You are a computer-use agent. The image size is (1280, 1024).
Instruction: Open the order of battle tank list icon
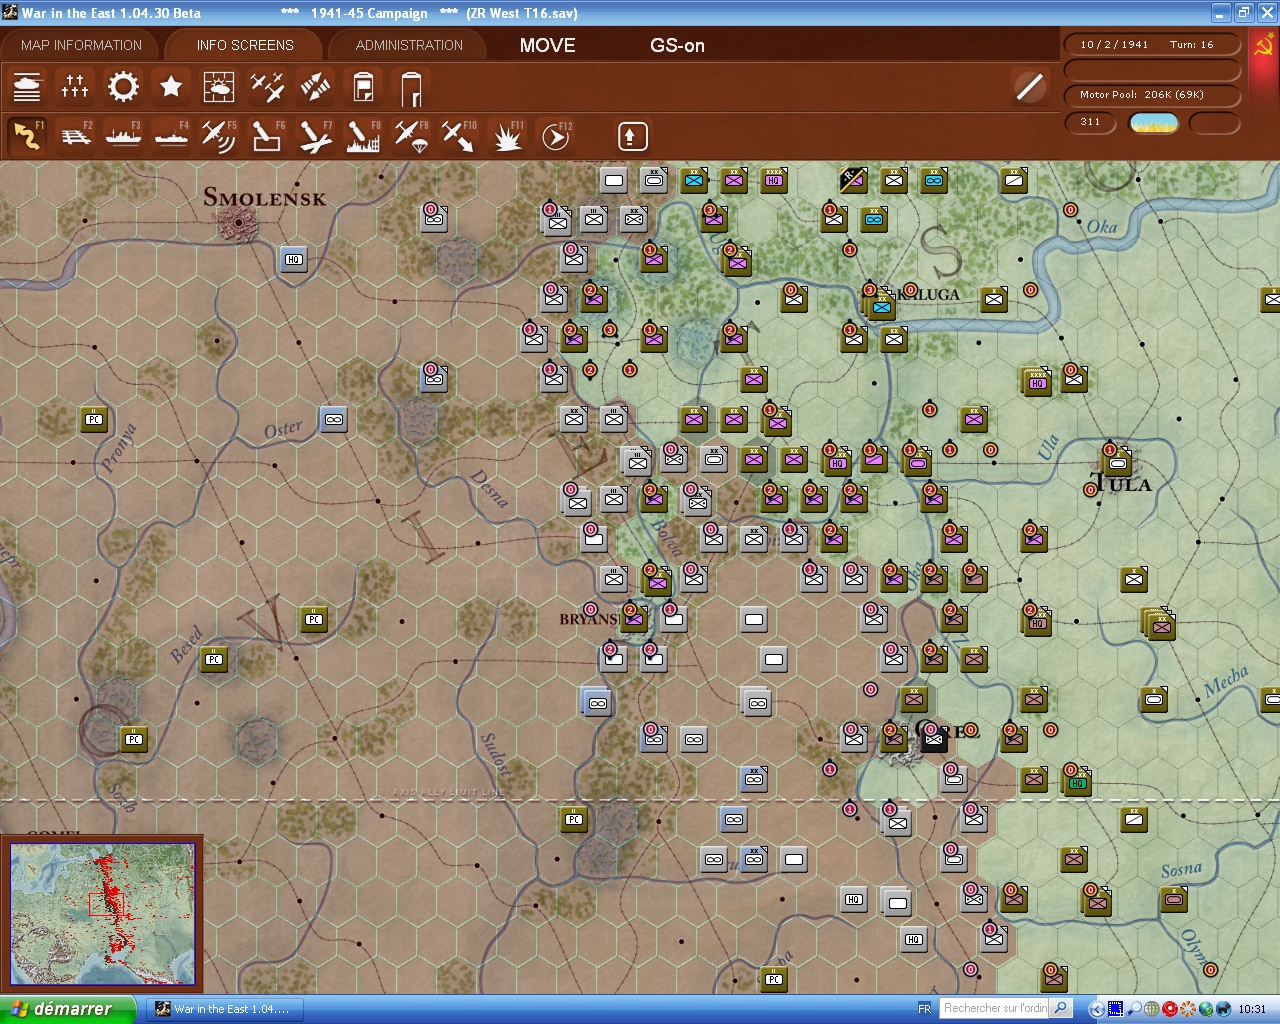(27, 87)
